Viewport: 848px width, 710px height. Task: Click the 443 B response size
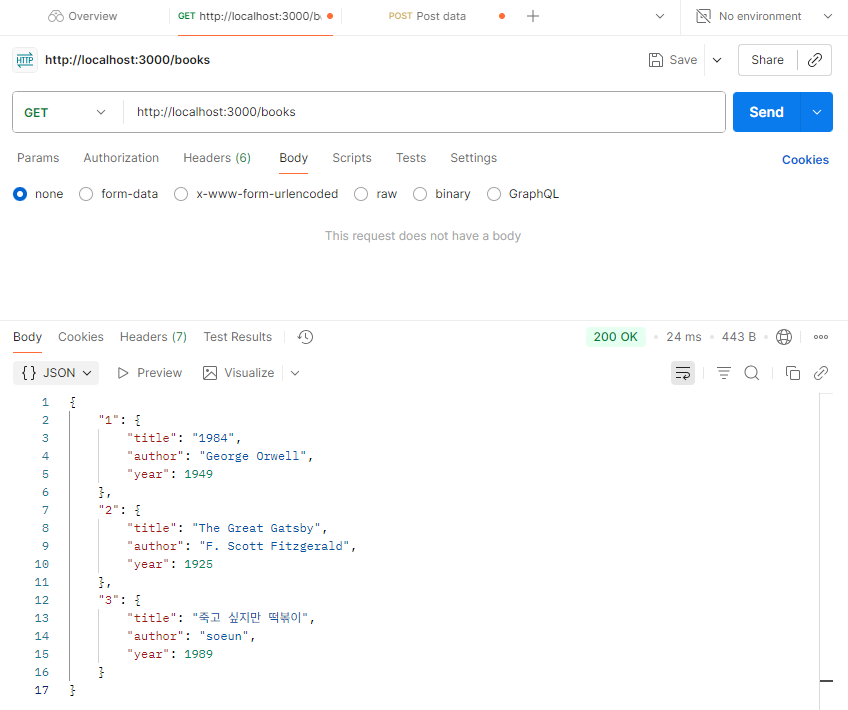pyautogui.click(x=739, y=337)
